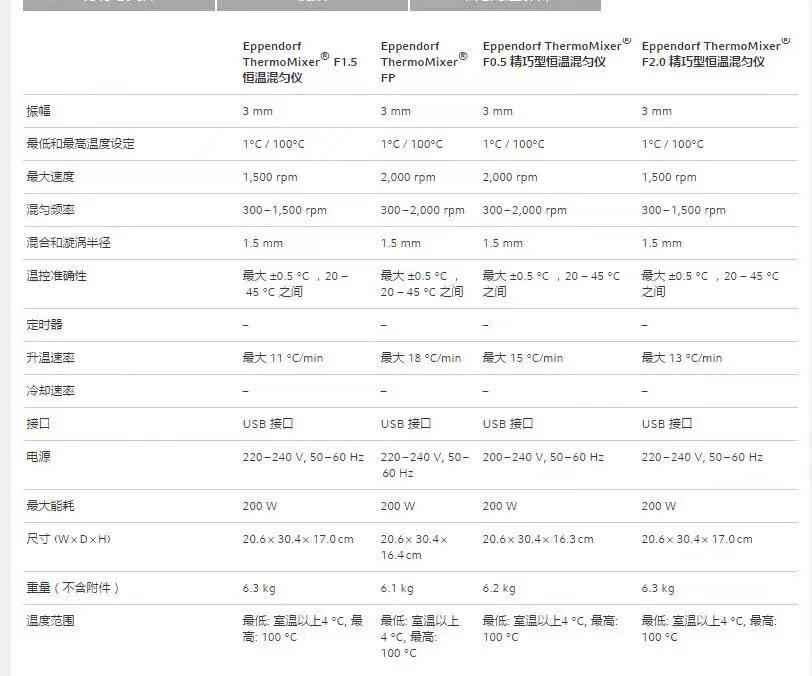Click the 尺寸 (W×D×H) row label
The height and width of the screenshot is (676, 812).
68,539
